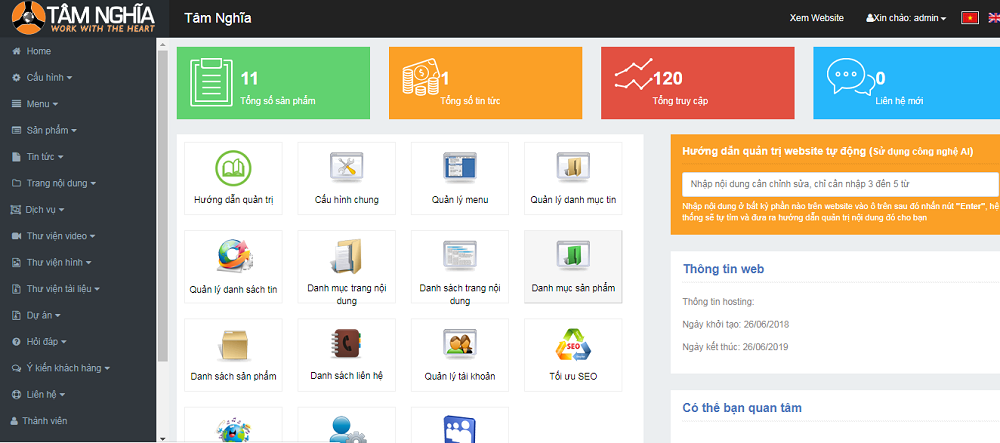
Task: Open the Tổng số tin tức orange card
Action: point(485,83)
